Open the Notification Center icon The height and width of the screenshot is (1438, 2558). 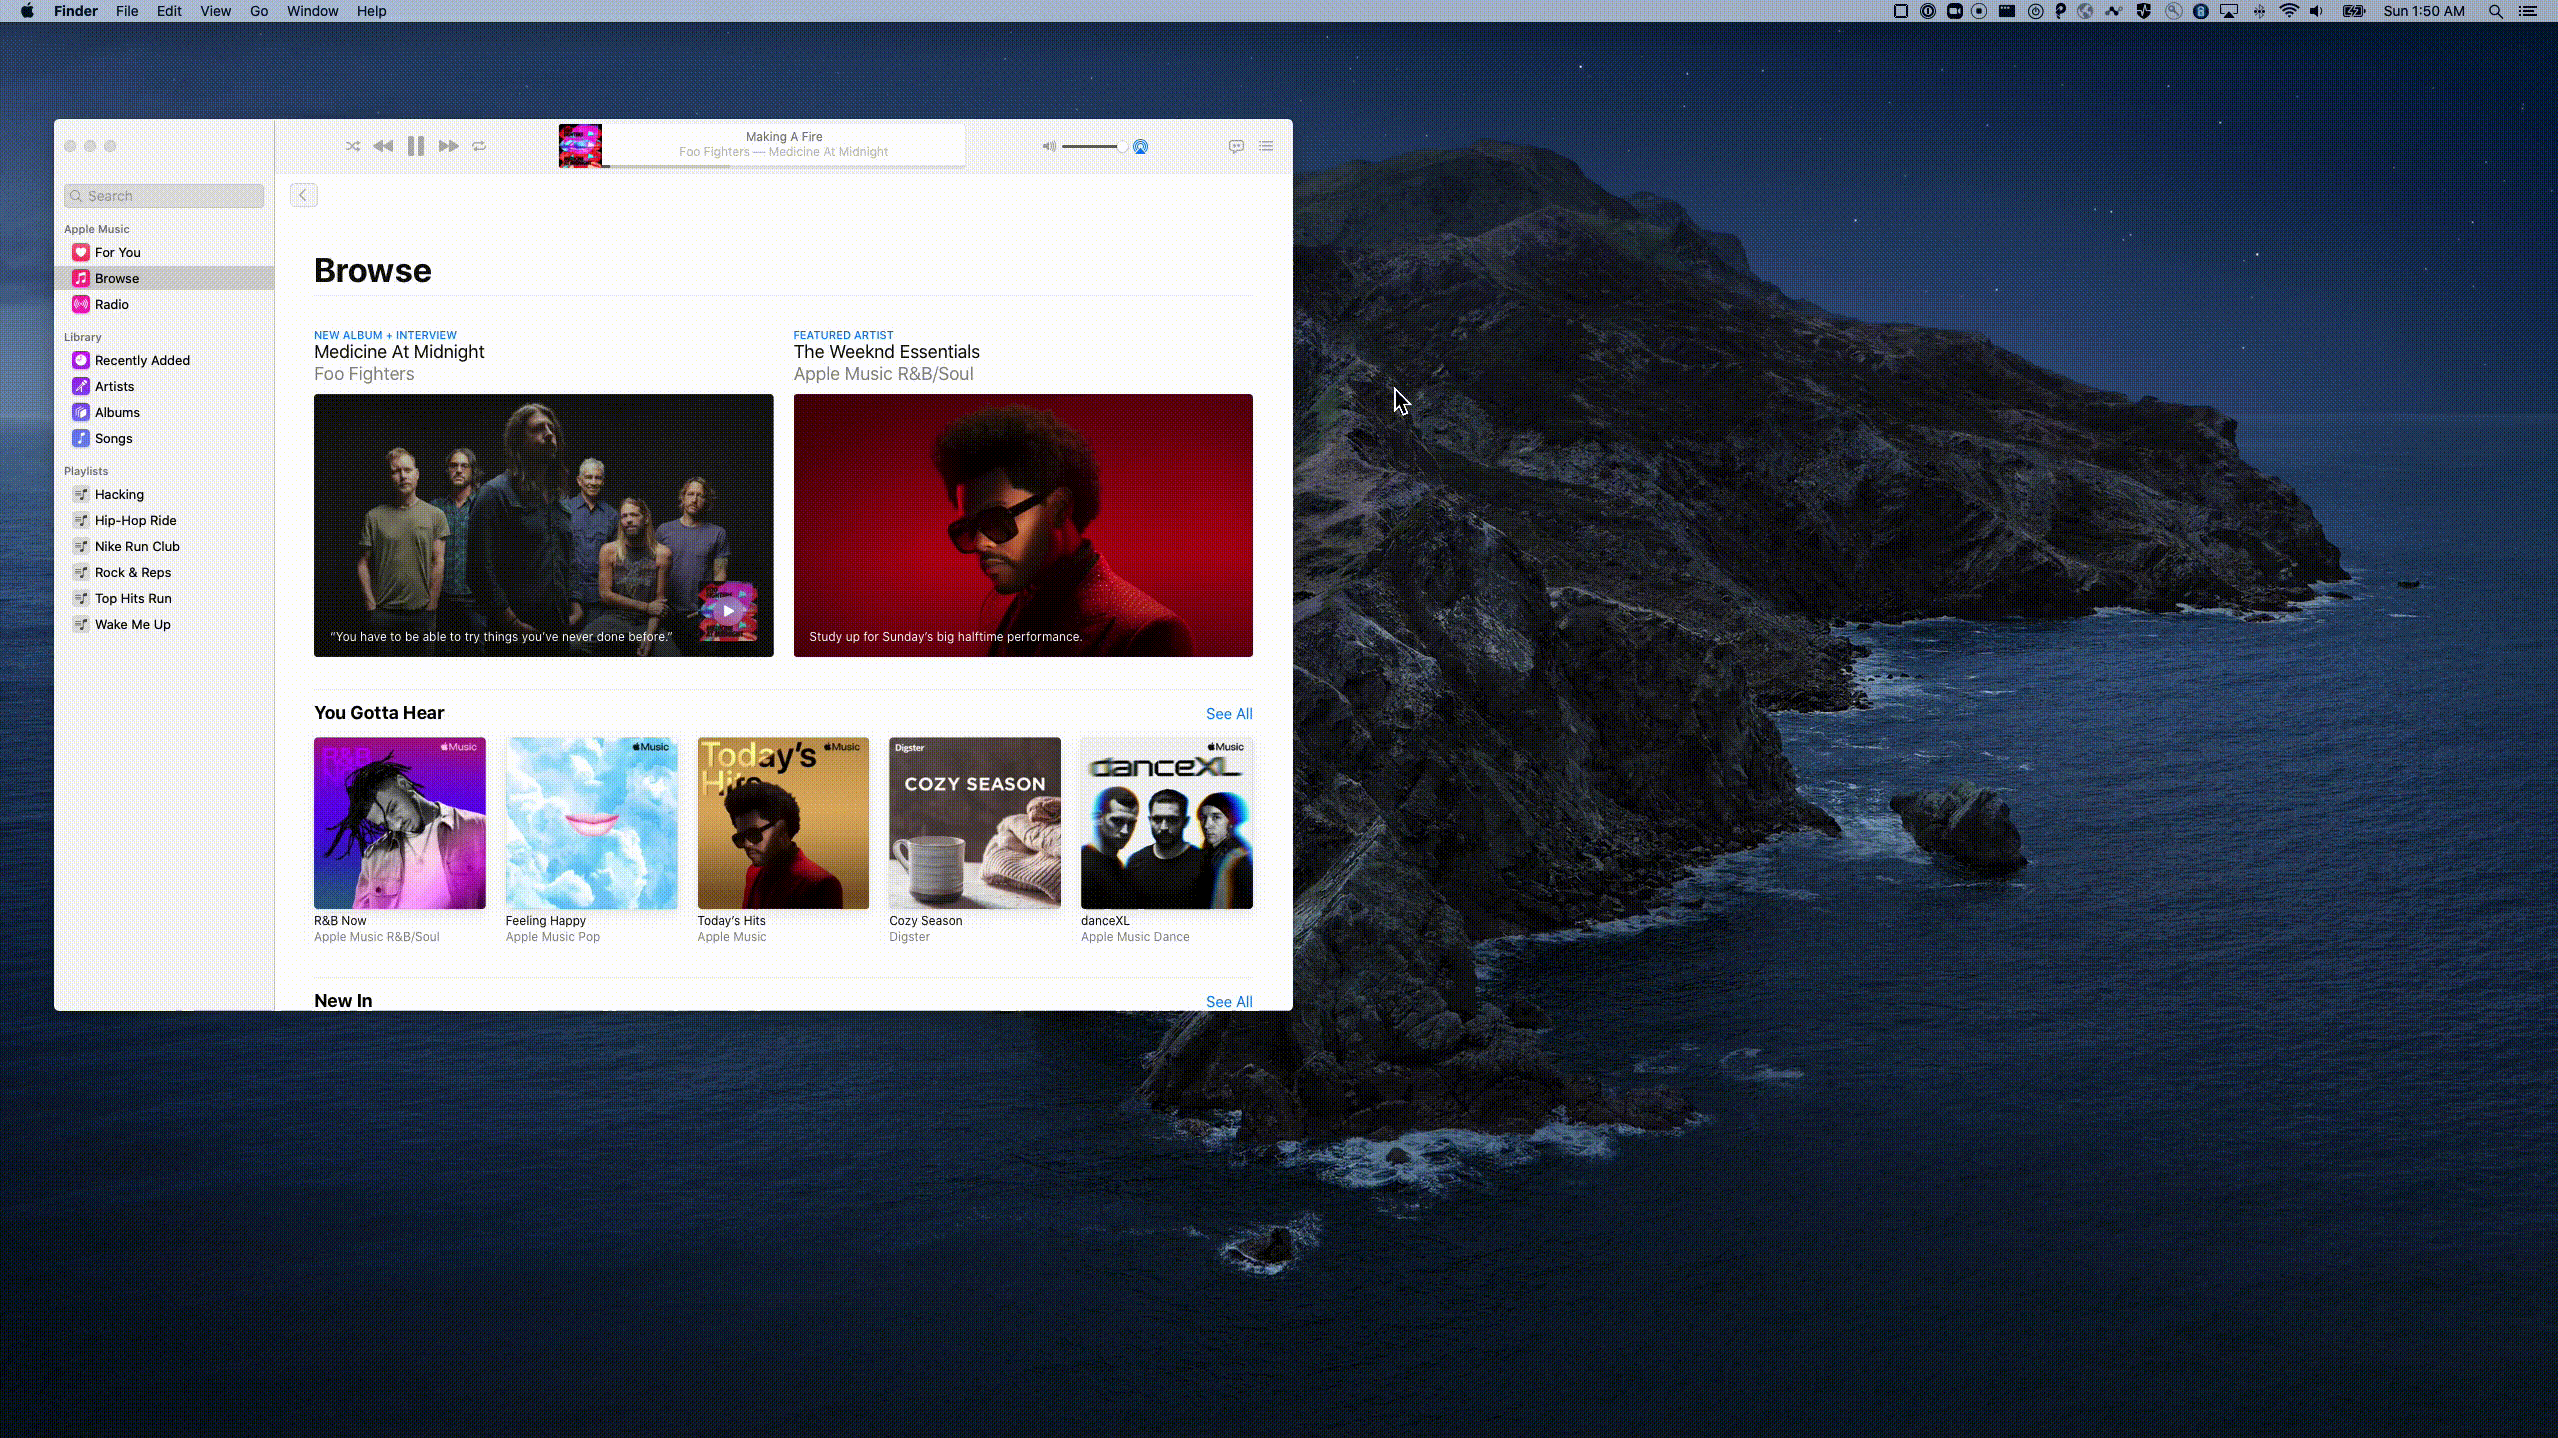pyautogui.click(x=2527, y=11)
